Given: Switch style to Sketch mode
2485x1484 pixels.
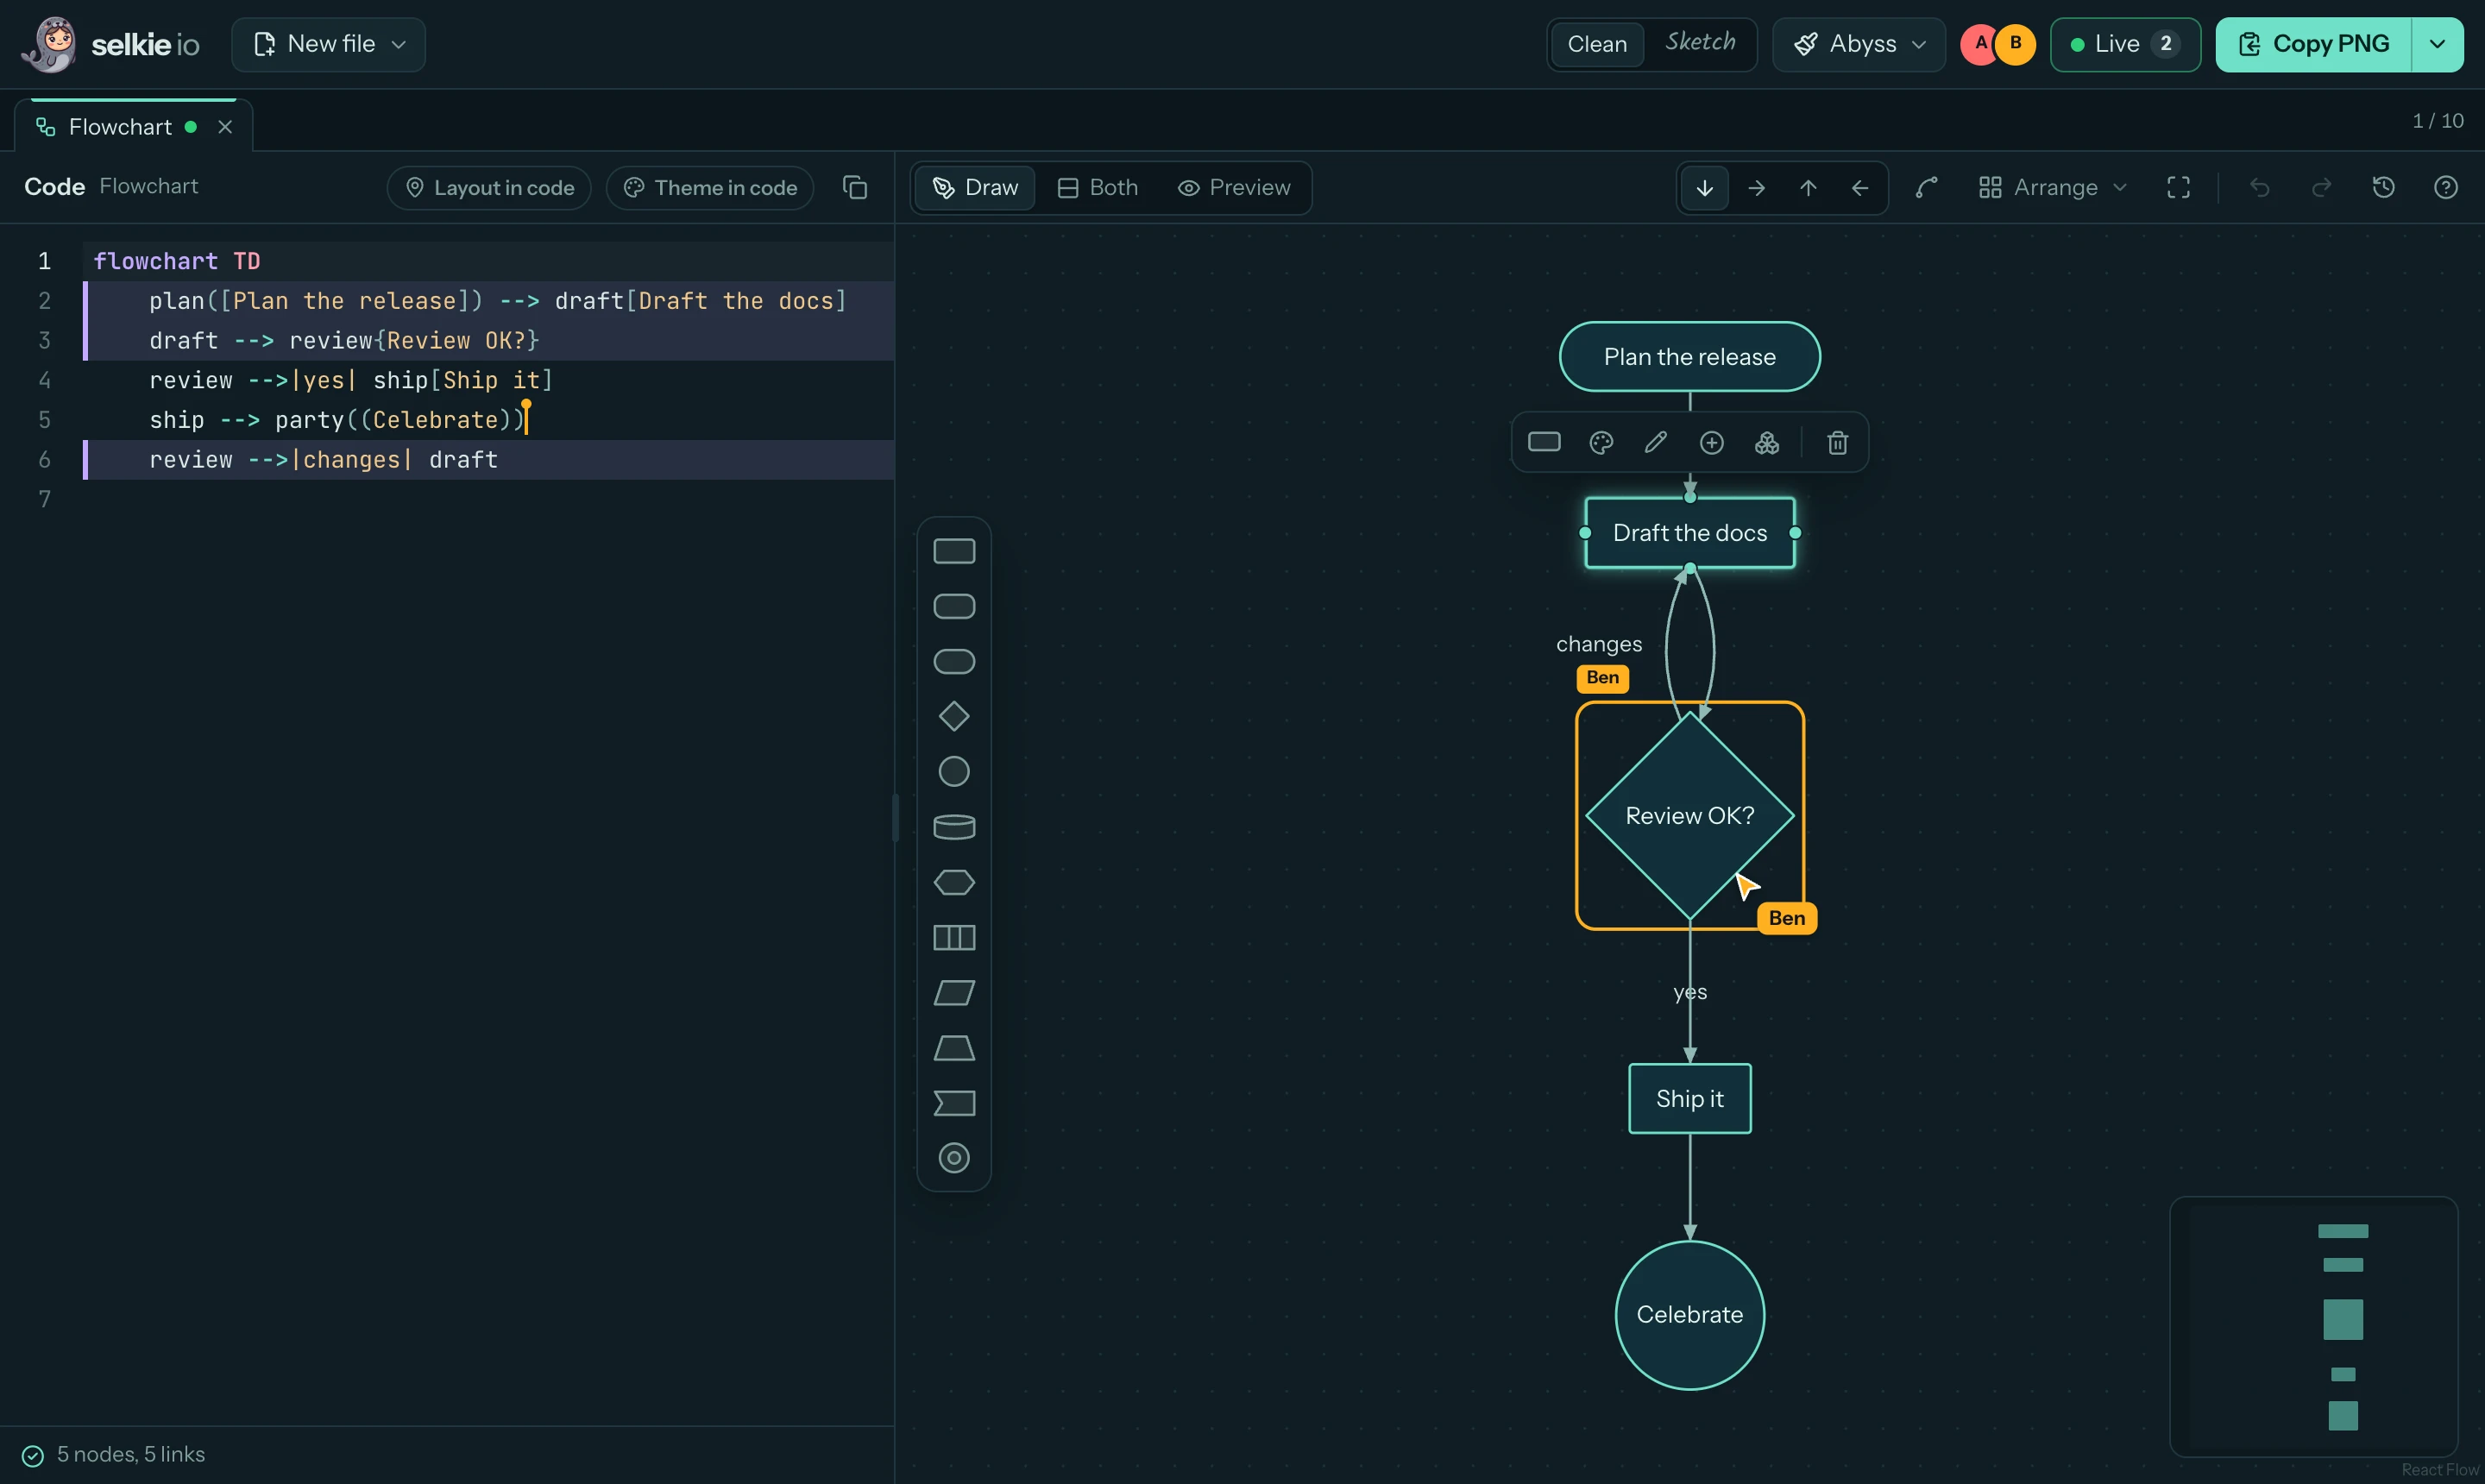Looking at the screenshot, I should pos(1700,43).
